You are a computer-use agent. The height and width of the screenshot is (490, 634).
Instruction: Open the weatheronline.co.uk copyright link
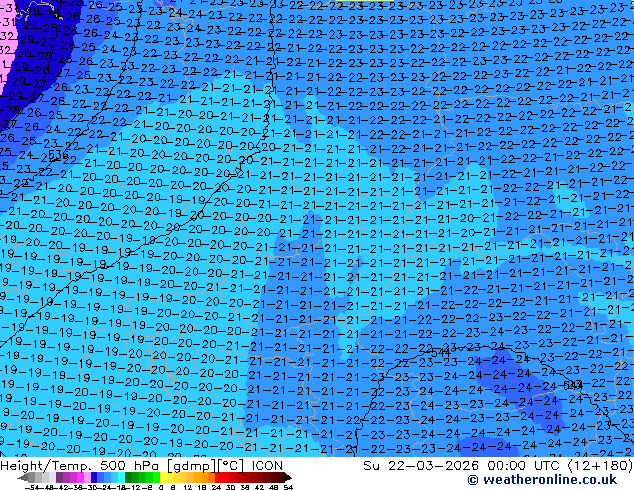[x=542, y=480]
